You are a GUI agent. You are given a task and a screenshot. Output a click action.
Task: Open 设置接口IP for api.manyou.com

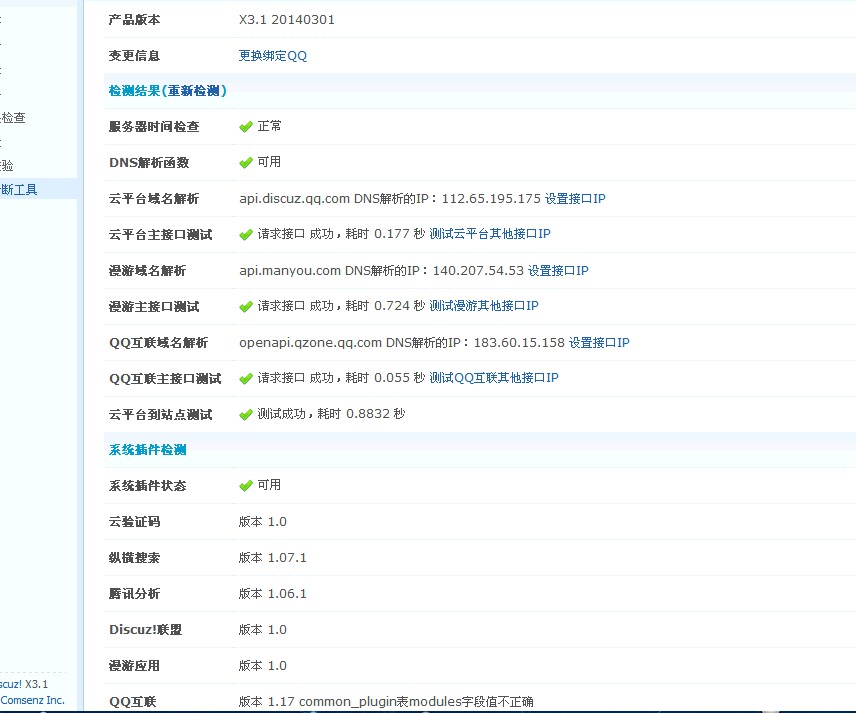[558, 271]
